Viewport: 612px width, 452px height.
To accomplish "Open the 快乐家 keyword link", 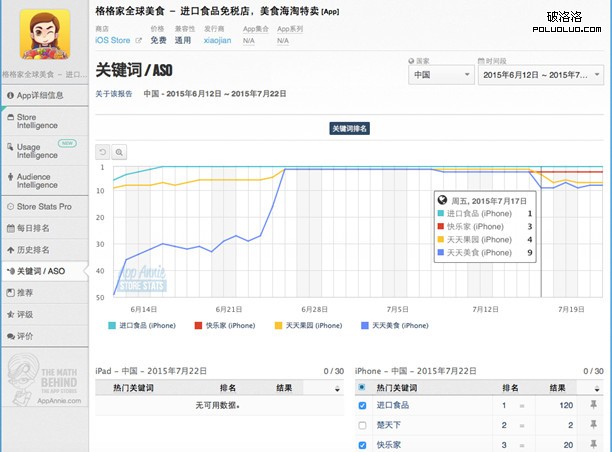I will [x=388, y=445].
